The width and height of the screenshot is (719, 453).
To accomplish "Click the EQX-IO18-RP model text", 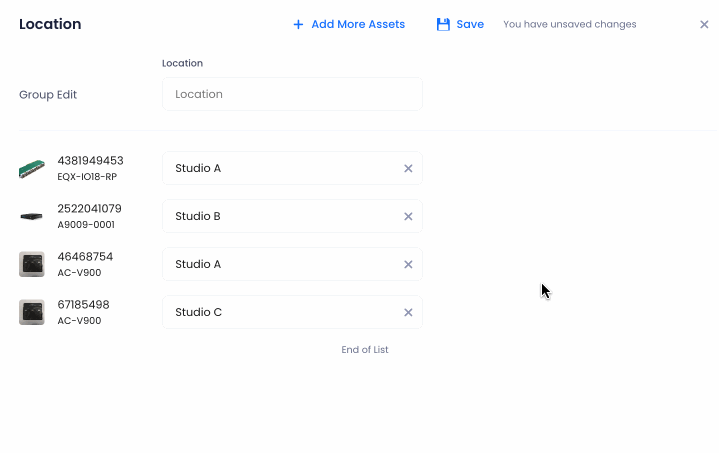I will click(x=87, y=177).
